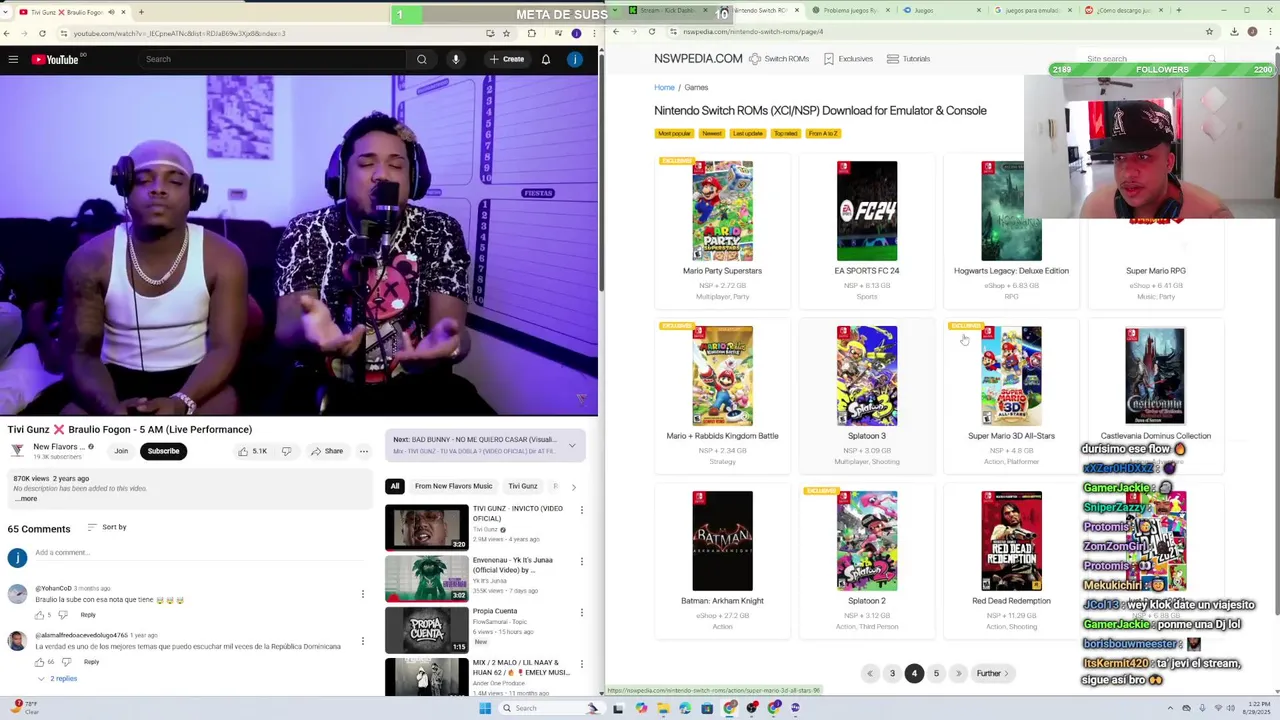This screenshot has height=720, width=1280.
Task: Open options menu on @YohanCoD comment
Action: click(363, 594)
